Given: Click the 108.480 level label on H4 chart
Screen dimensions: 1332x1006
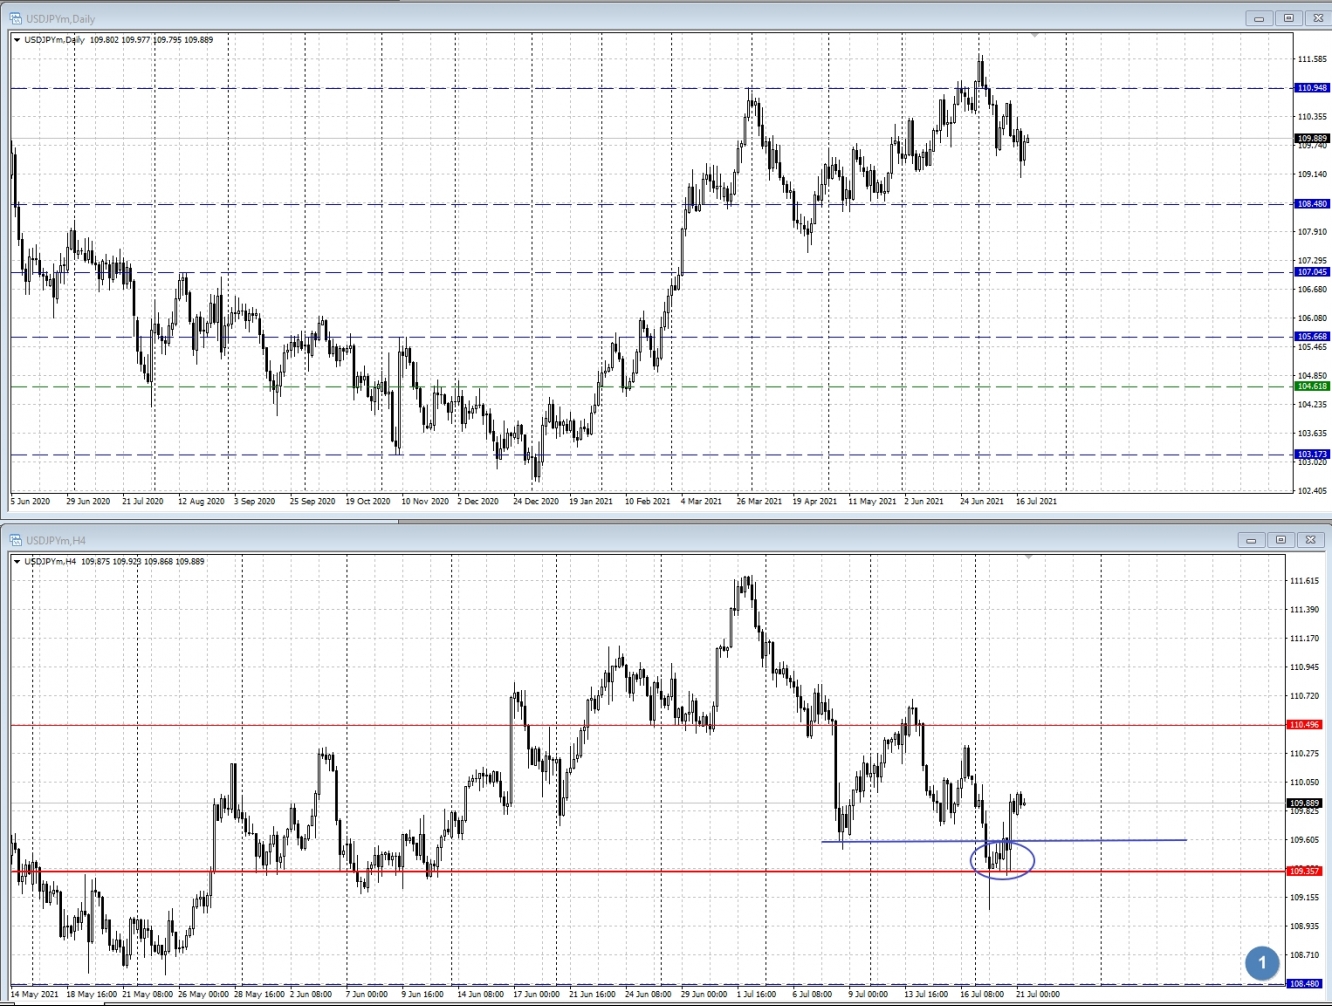Looking at the screenshot, I should click(x=1305, y=984).
